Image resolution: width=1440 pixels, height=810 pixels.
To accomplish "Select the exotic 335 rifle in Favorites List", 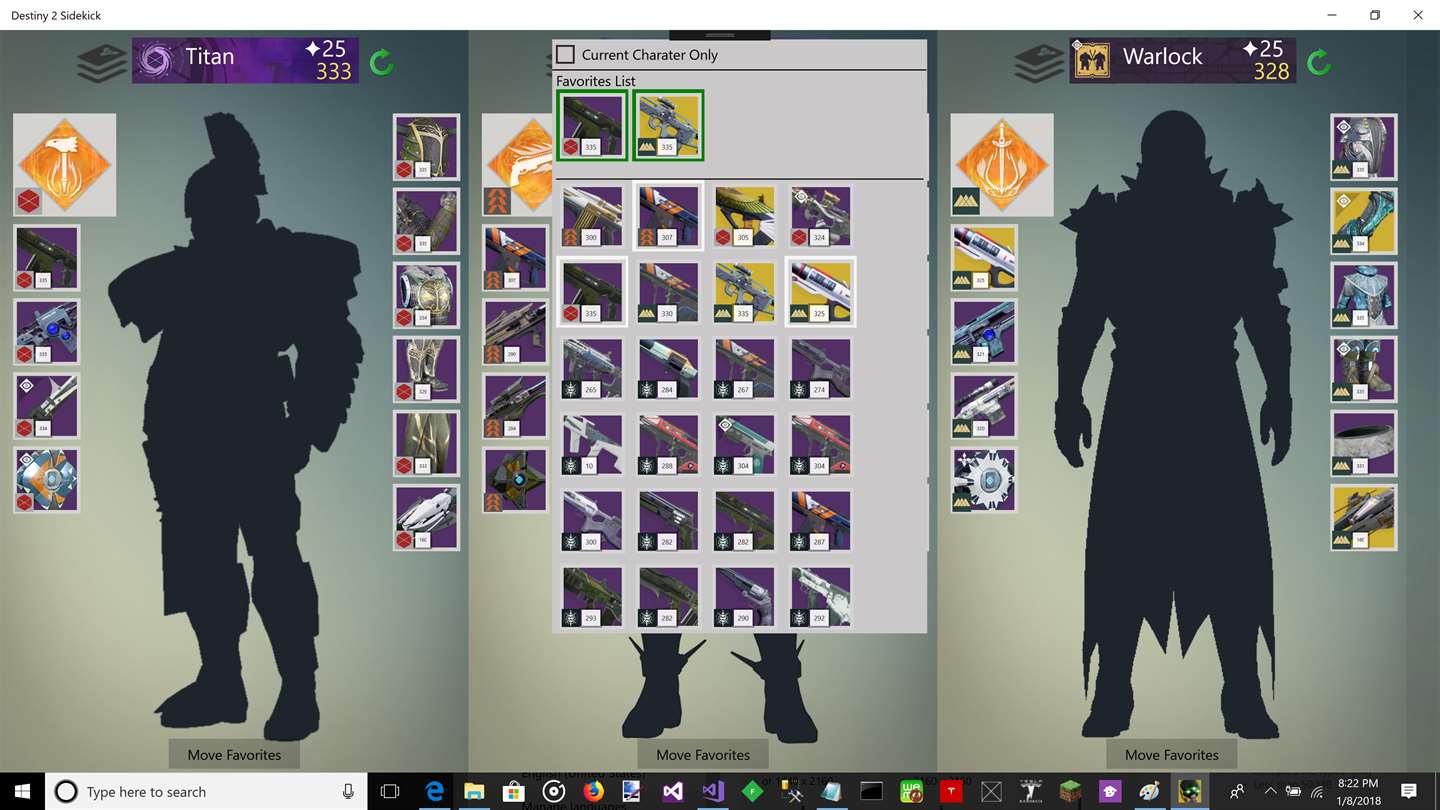I will (x=668, y=125).
